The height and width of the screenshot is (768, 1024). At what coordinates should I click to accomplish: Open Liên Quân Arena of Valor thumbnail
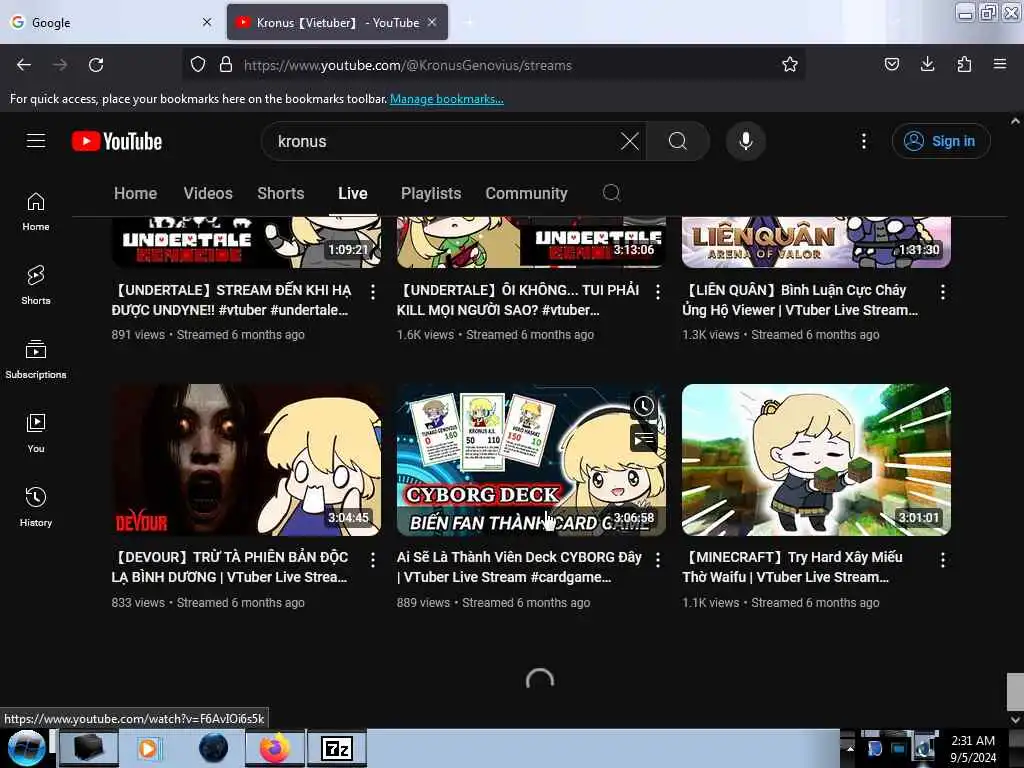click(816, 242)
